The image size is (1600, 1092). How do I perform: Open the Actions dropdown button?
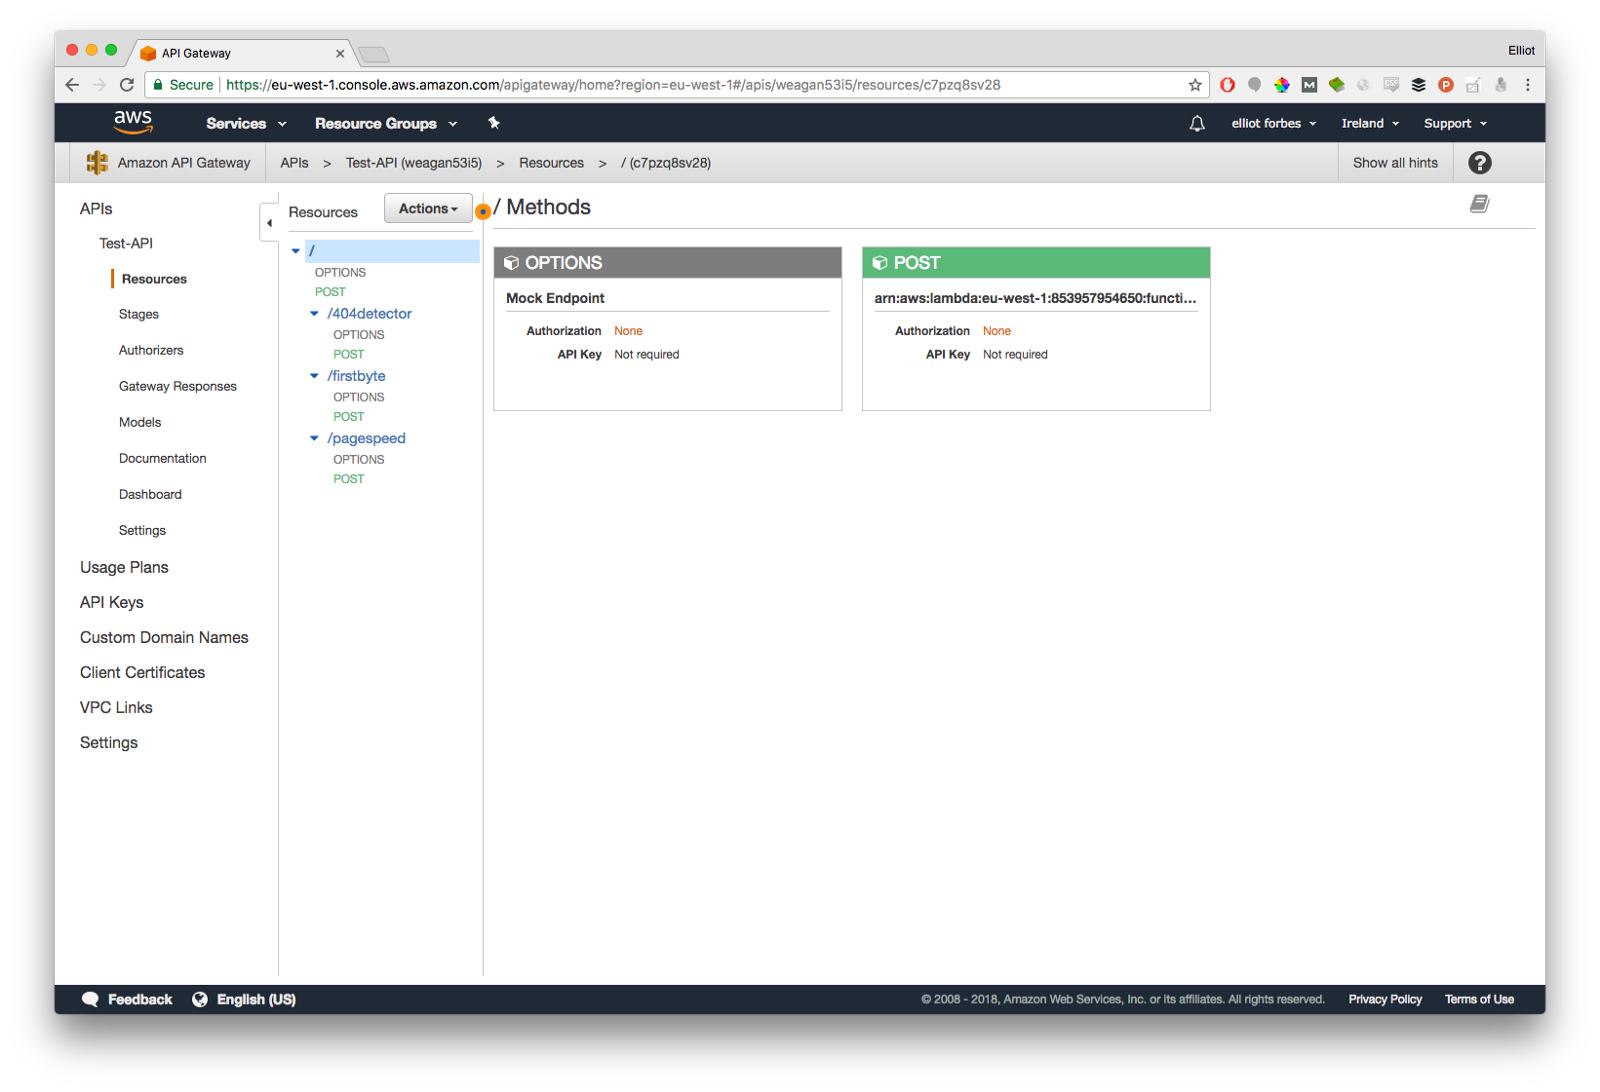coord(428,208)
